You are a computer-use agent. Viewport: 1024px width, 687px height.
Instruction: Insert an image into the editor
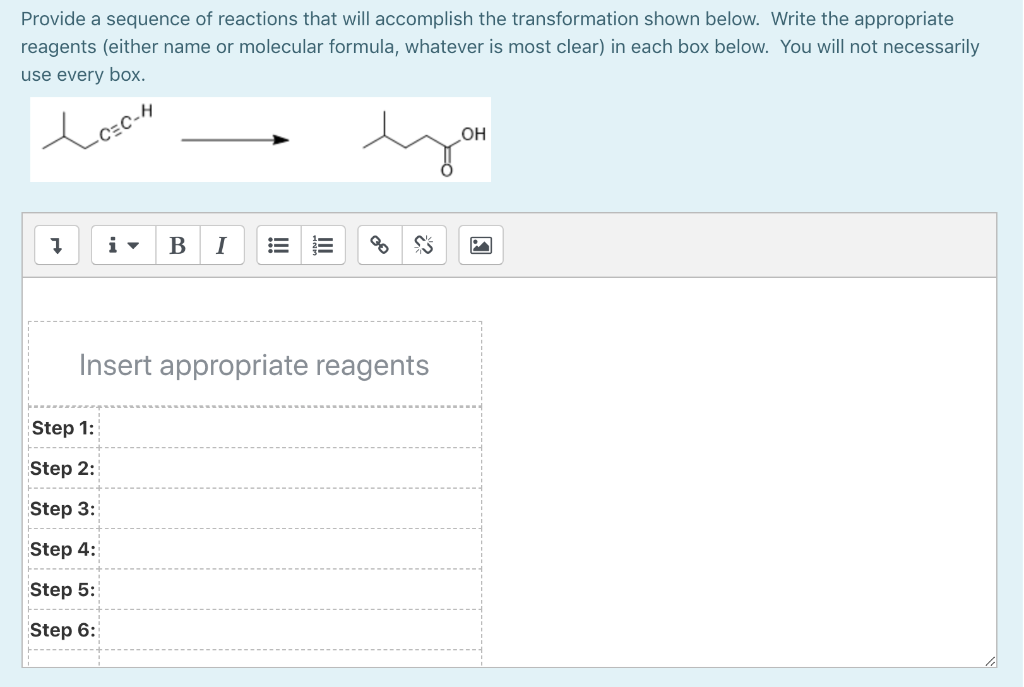pos(480,245)
